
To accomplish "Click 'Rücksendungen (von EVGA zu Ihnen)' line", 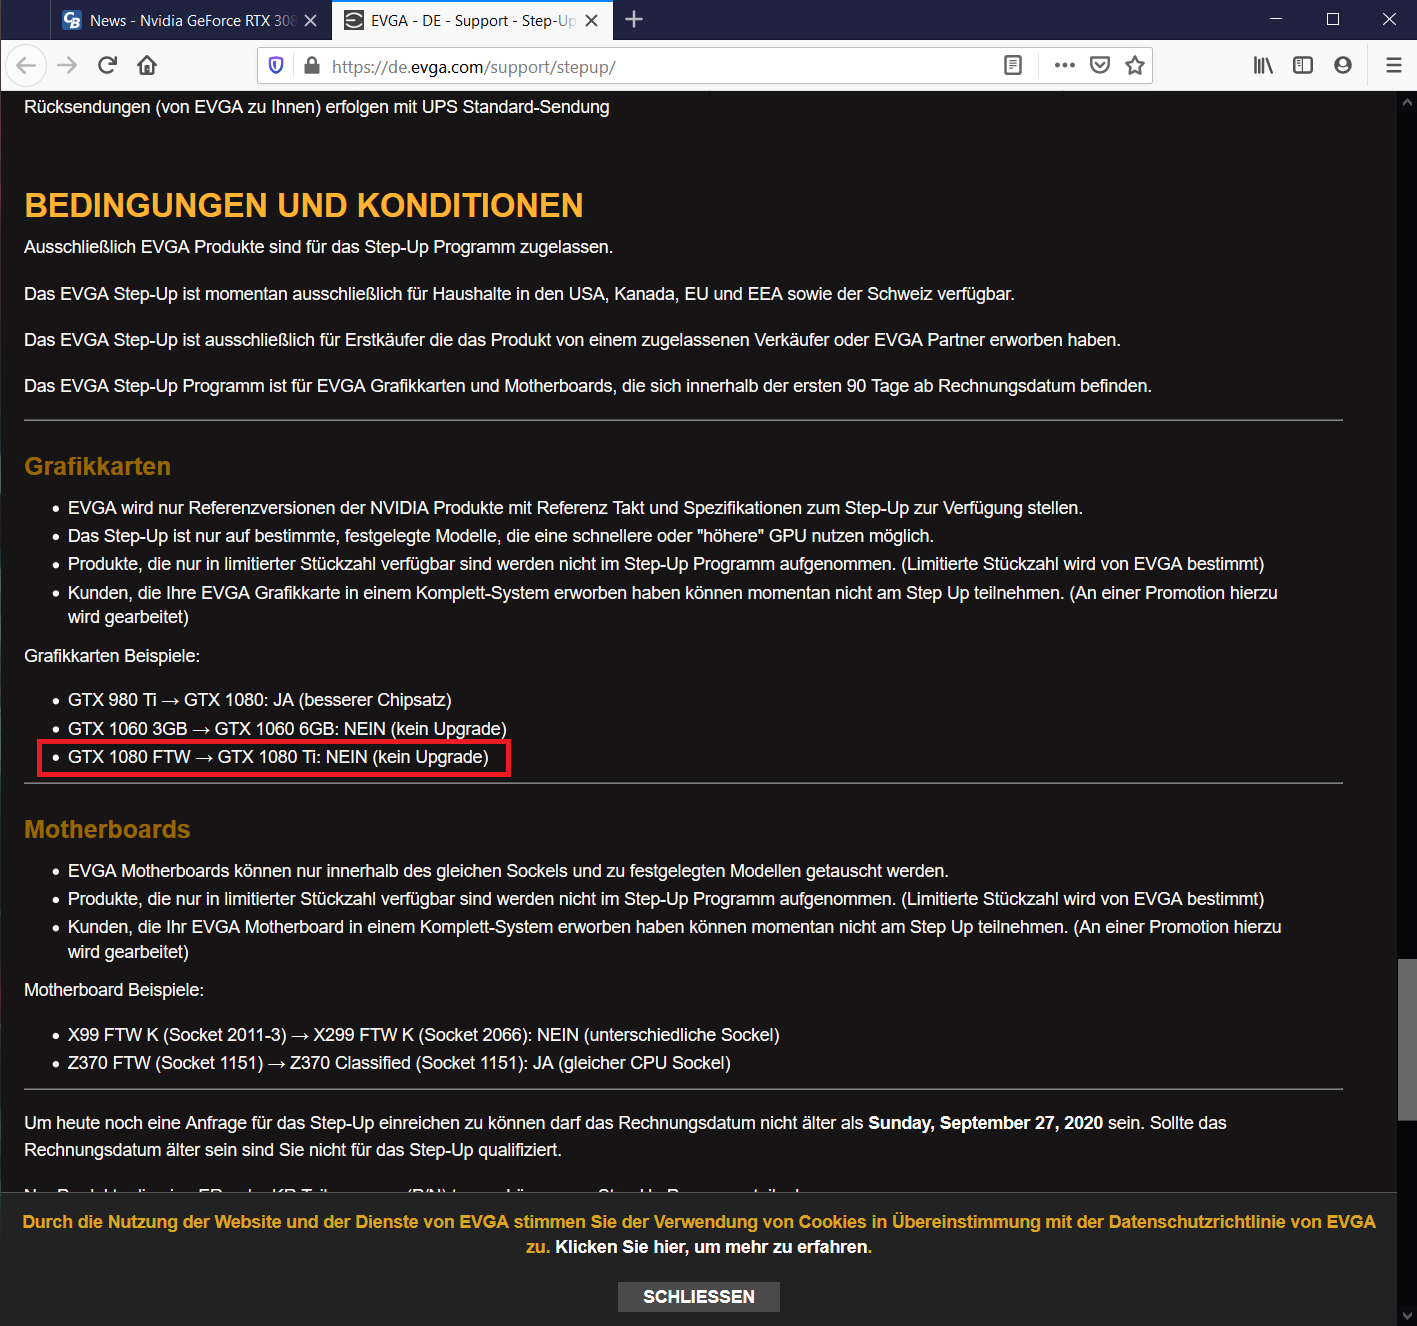I will click(317, 107).
